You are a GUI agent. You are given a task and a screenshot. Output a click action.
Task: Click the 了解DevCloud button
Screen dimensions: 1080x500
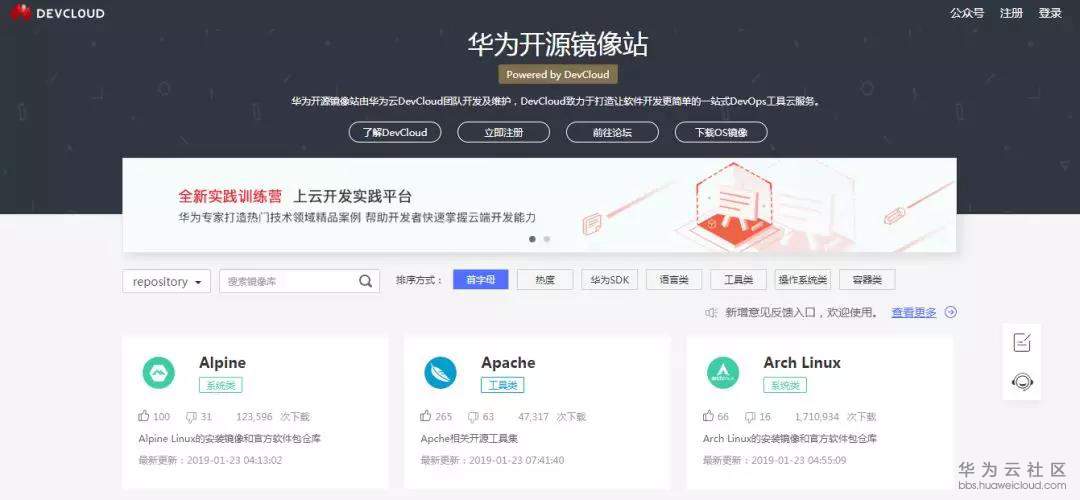(395, 132)
